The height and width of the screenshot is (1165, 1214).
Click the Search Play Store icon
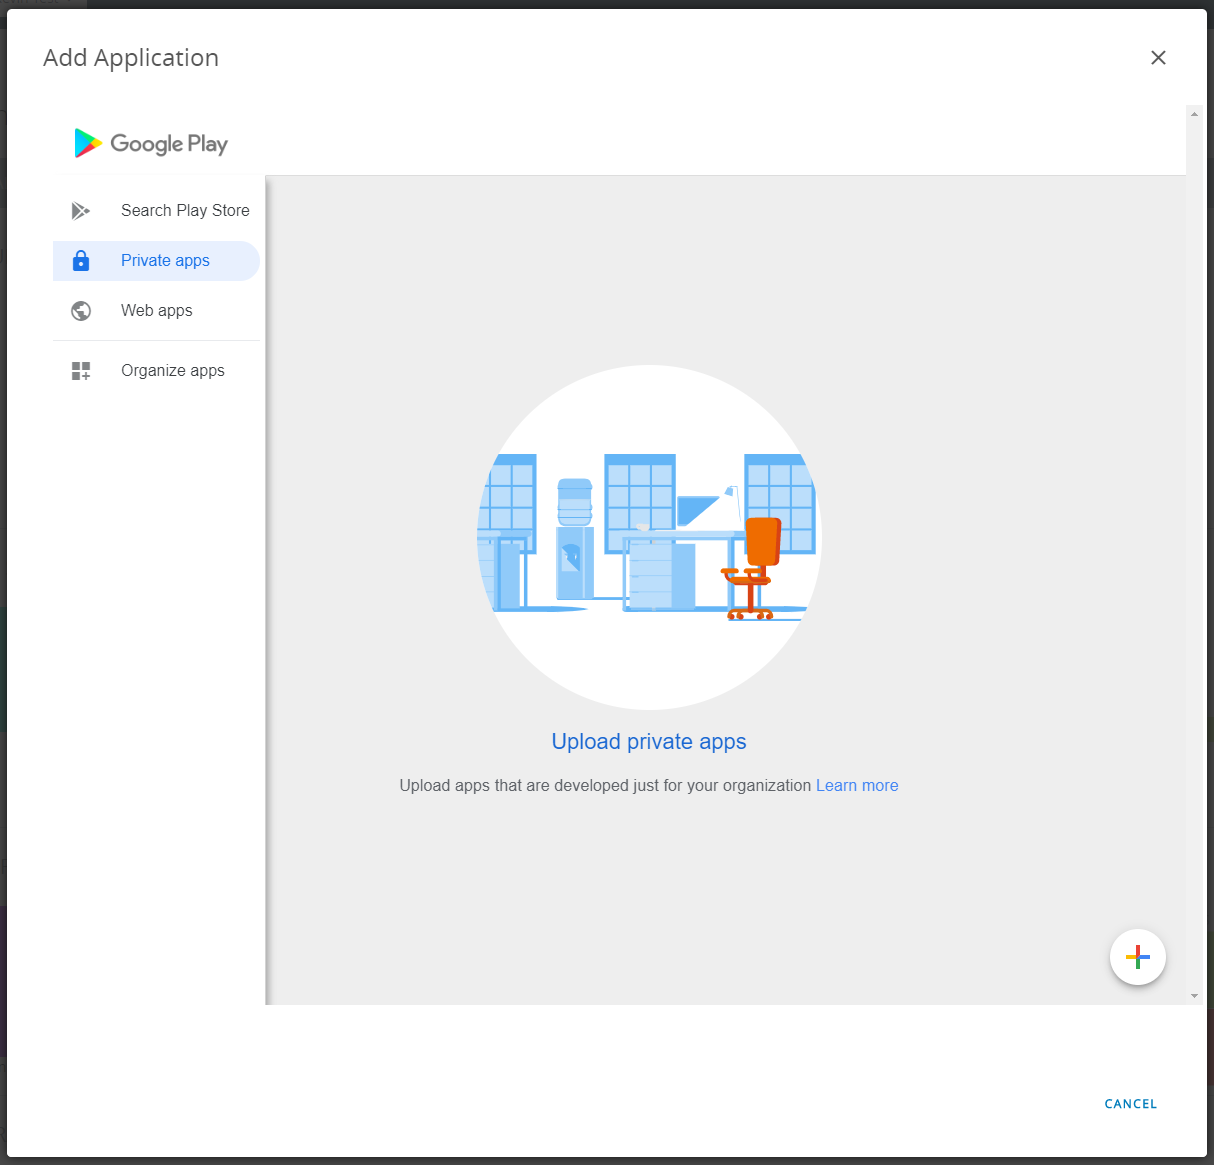click(x=81, y=211)
